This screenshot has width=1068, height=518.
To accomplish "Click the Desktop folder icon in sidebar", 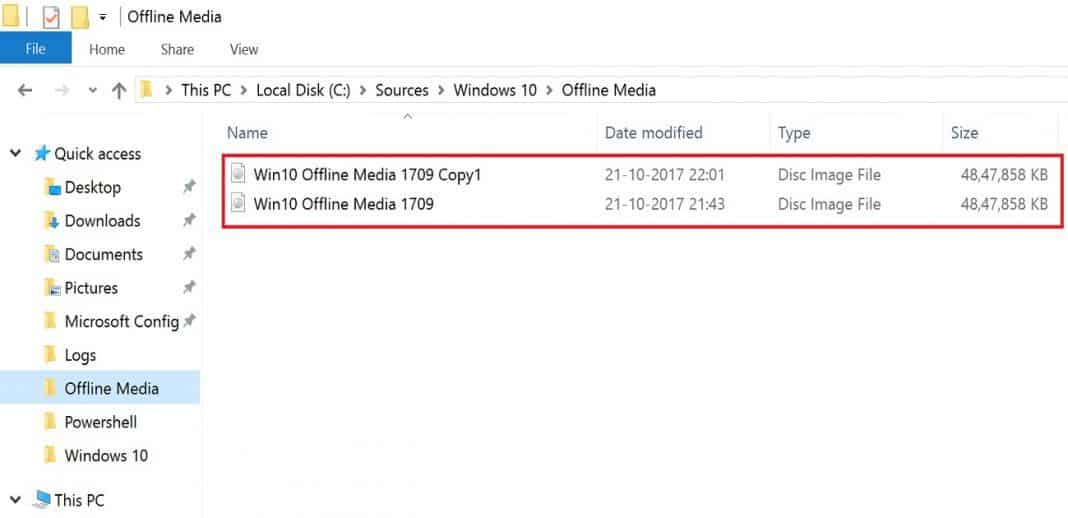I will point(52,187).
